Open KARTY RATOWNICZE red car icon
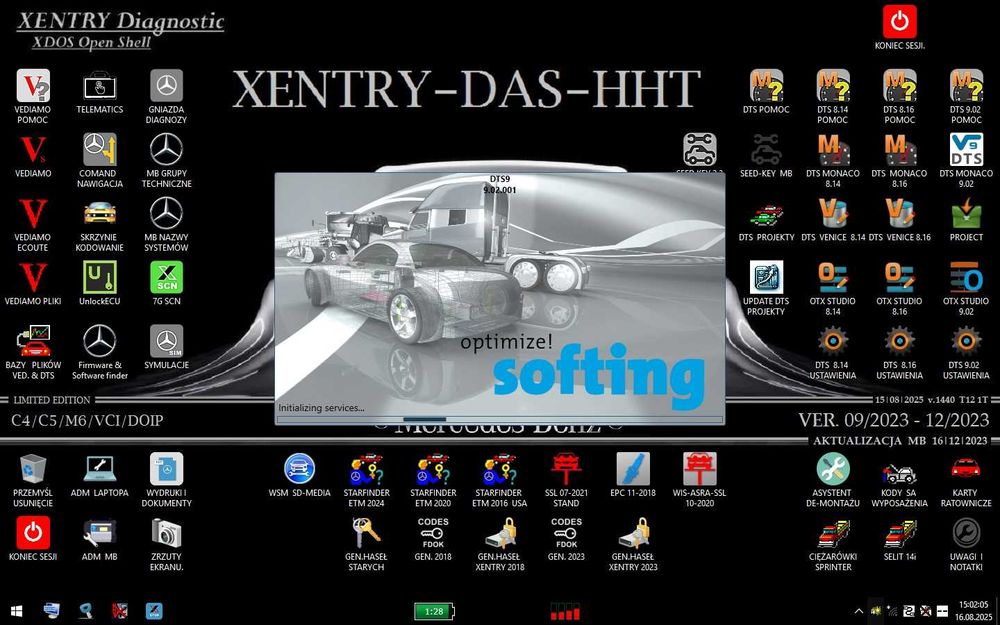The width and height of the screenshot is (1000, 625). [x=966, y=469]
